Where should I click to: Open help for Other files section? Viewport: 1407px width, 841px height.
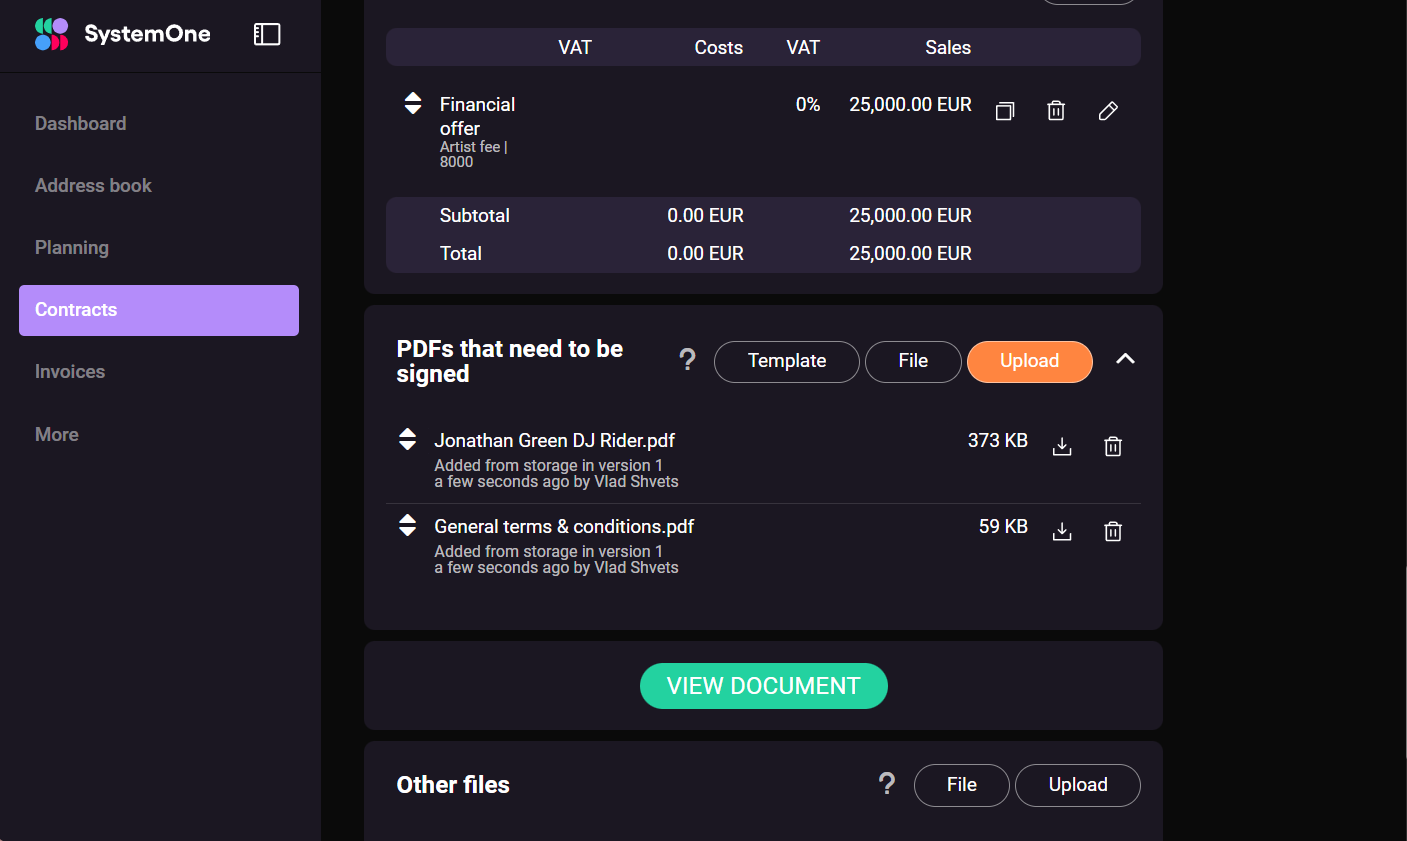click(x=887, y=784)
